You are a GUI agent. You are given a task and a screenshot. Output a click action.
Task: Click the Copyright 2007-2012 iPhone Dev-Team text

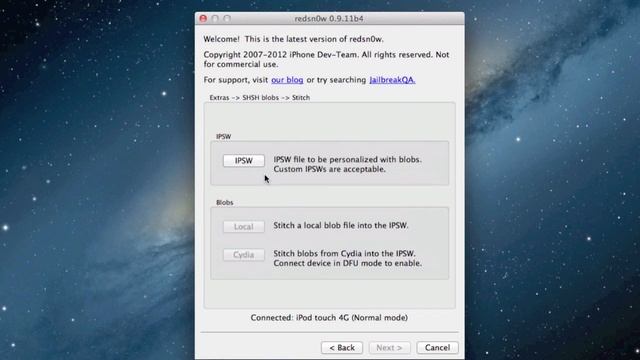pos(326,60)
